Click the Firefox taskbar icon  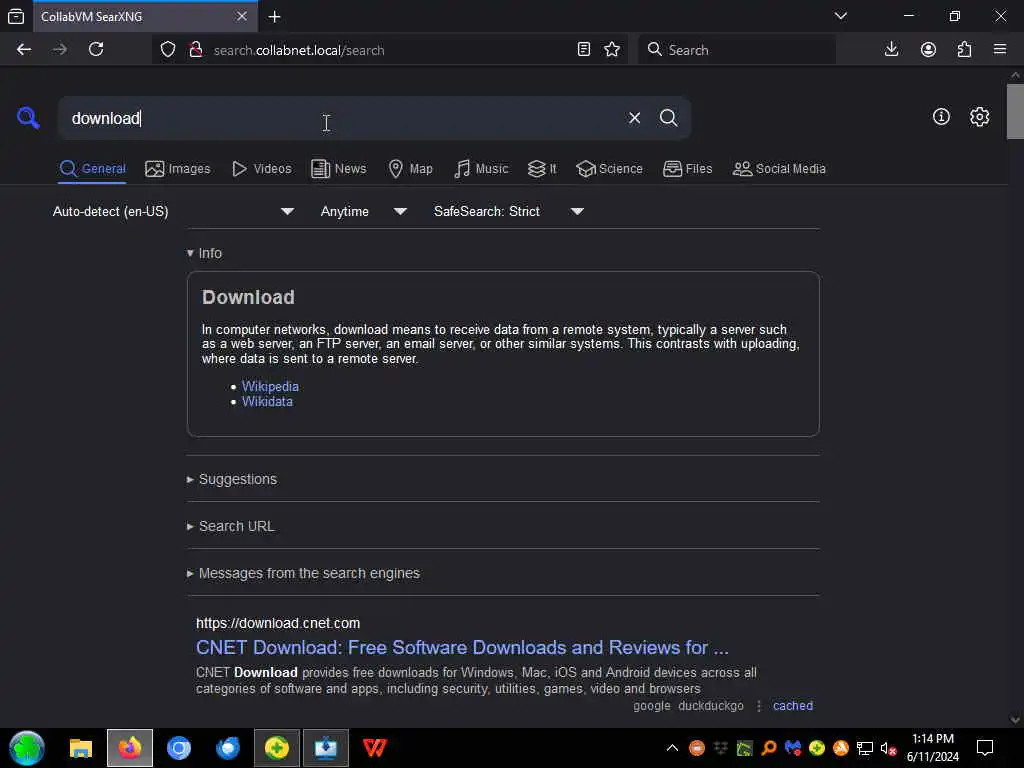tap(130, 748)
